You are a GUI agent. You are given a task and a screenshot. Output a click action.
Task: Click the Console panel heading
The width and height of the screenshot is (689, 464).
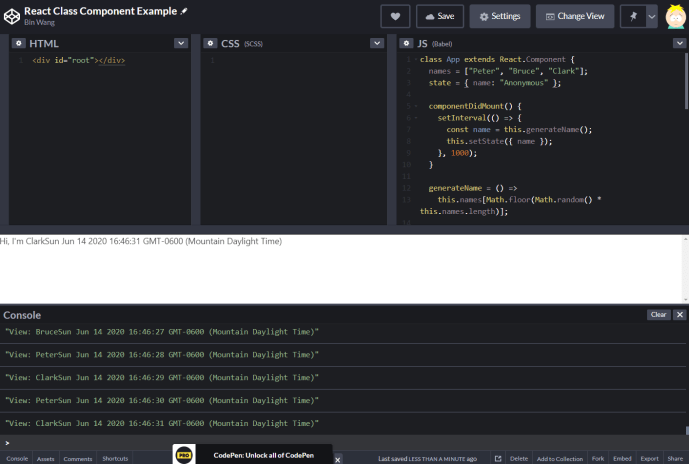(x=22, y=315)
